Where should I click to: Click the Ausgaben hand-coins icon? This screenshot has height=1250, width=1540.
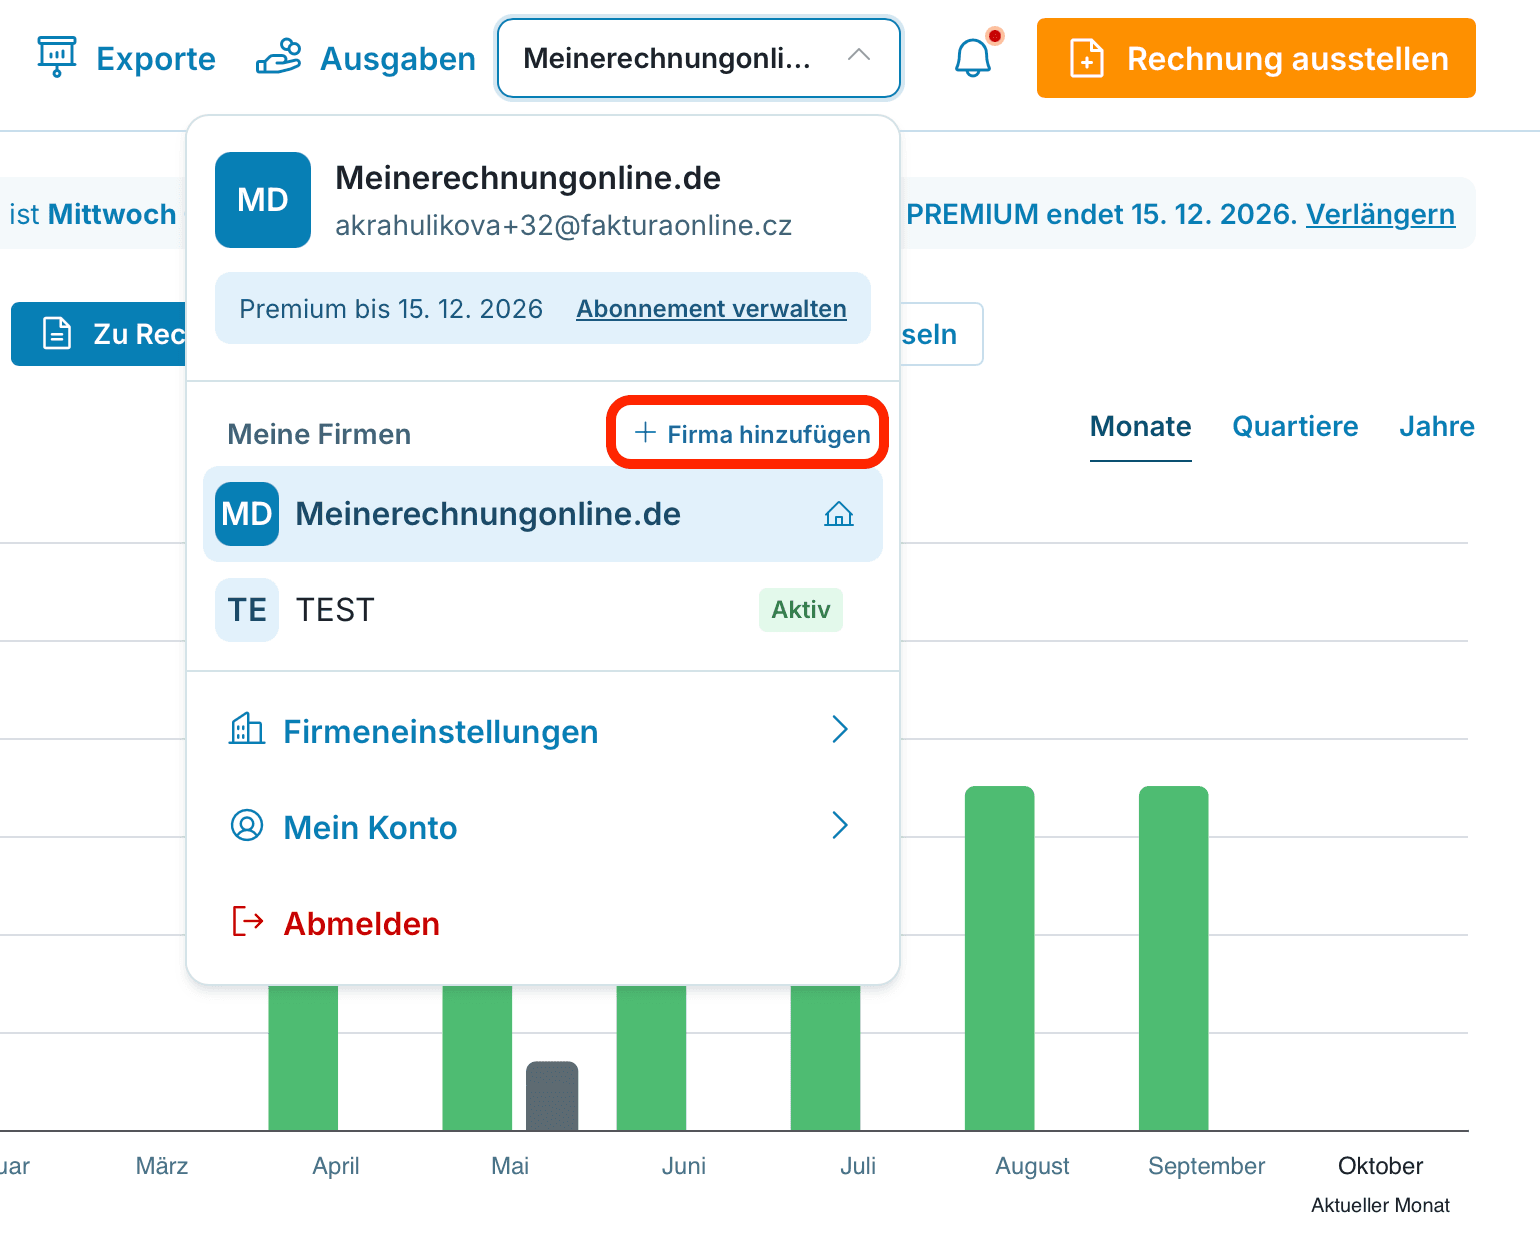pos(279,57)
